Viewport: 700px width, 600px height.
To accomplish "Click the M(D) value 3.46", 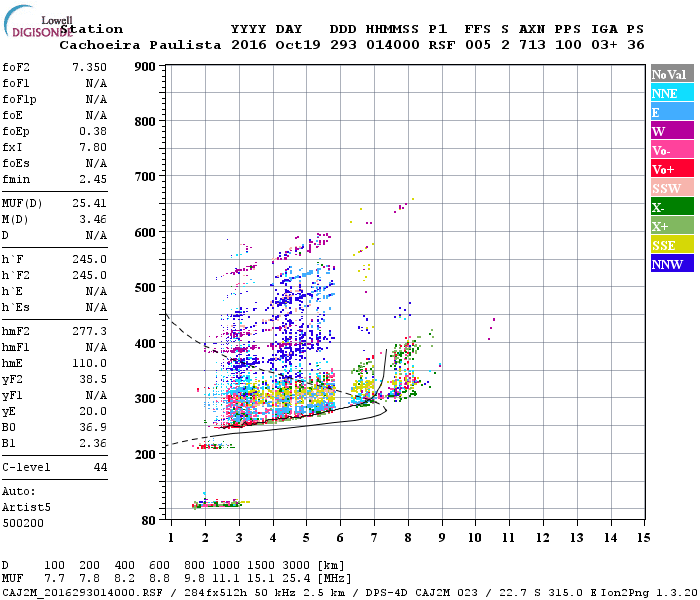I will click(x=93, y=220).
